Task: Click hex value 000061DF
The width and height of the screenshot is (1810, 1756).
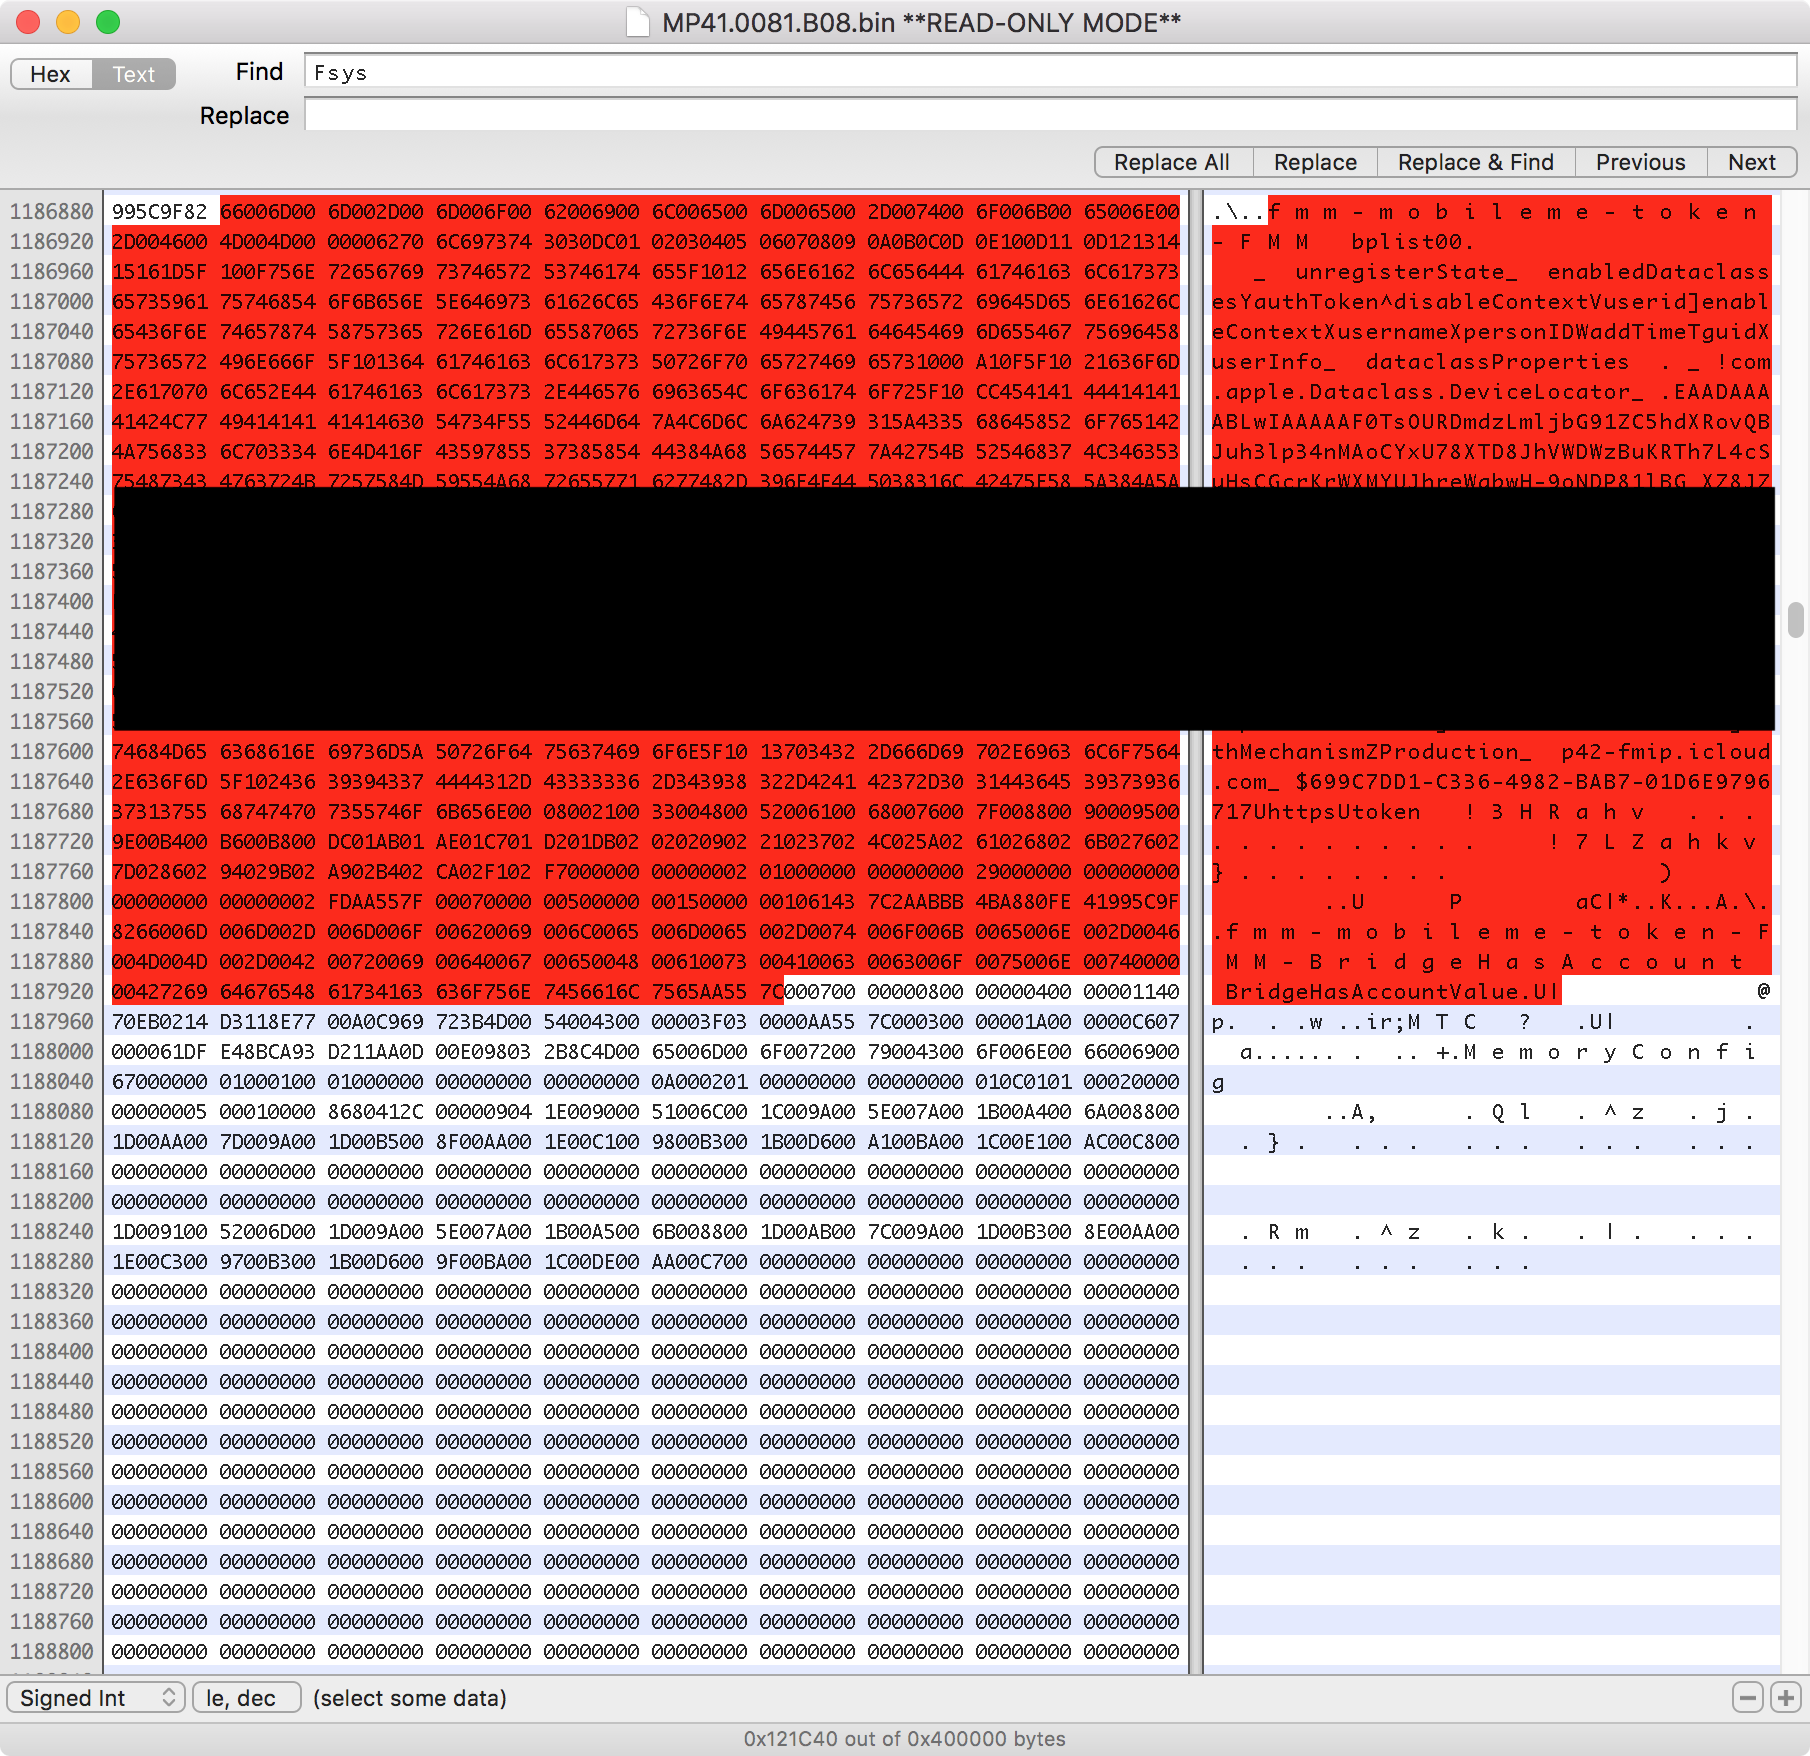Action: [160, 1052]
